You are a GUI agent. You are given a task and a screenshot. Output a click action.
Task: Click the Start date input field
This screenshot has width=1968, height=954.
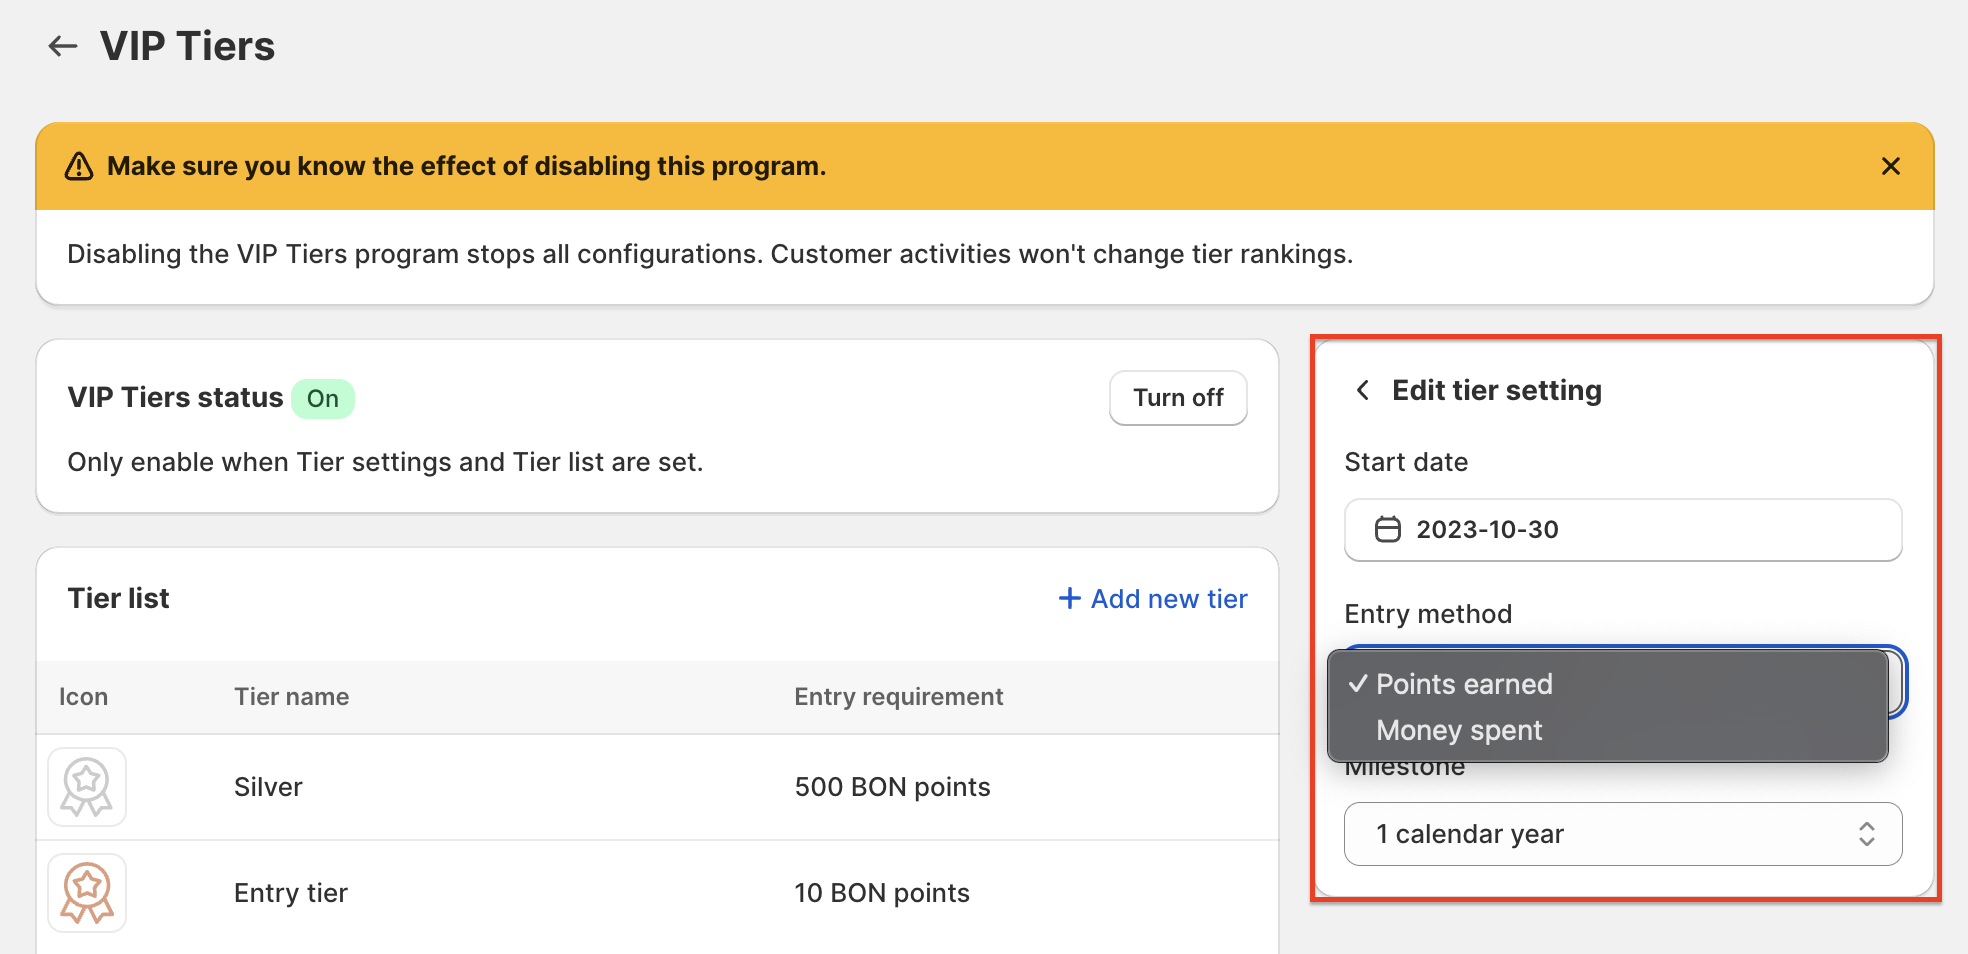[x=1622, y=529]
